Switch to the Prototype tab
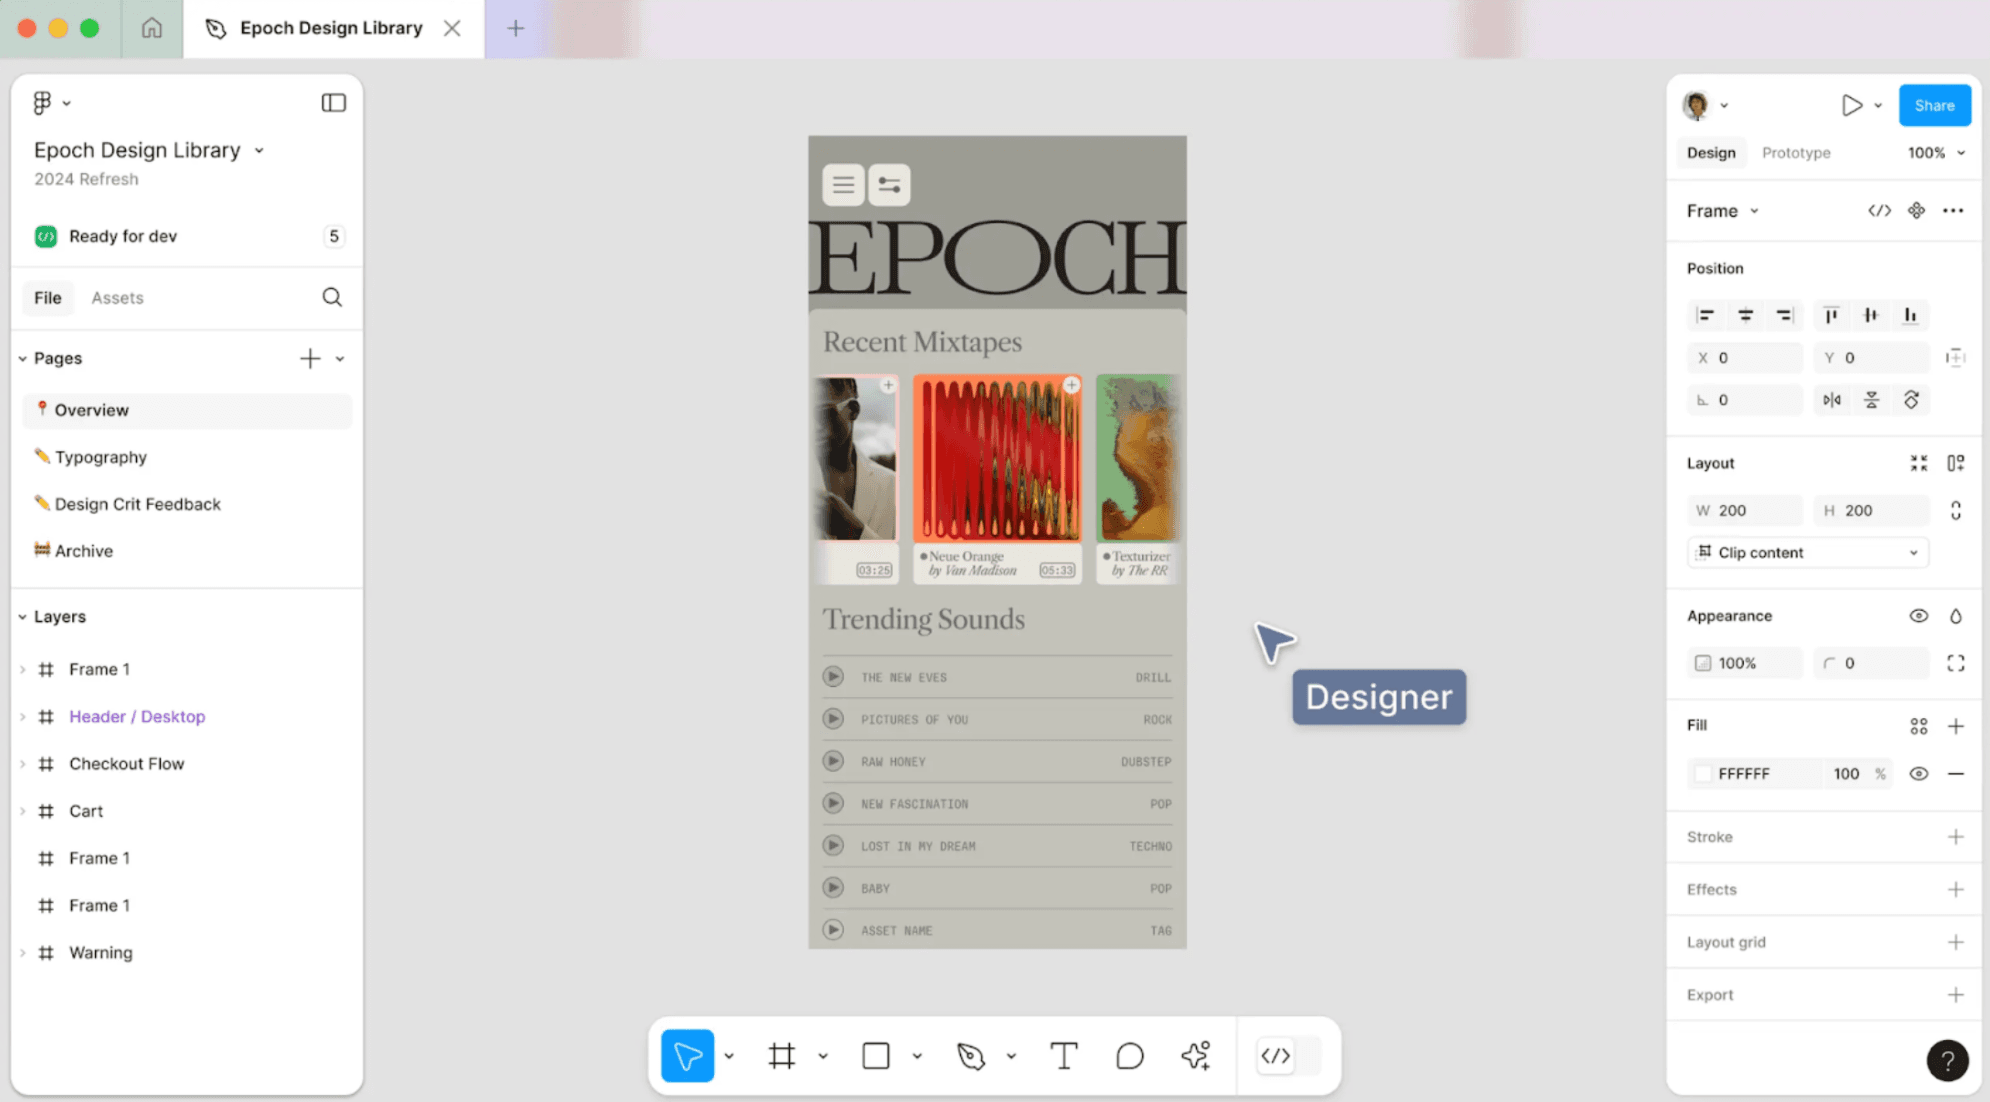Image resolution: width=1990 pixels, height=1102 pixels. [1795, 152]
